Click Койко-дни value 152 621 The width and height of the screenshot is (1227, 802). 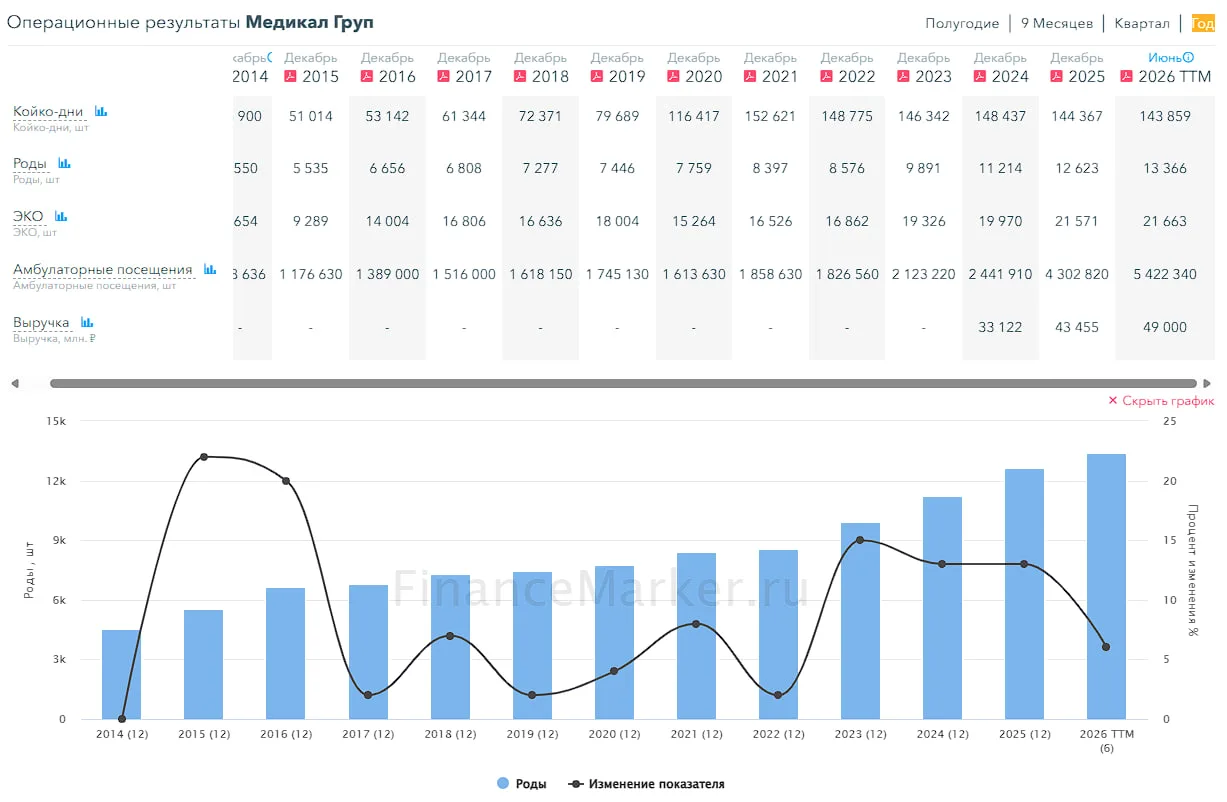[x=771, y=116]
